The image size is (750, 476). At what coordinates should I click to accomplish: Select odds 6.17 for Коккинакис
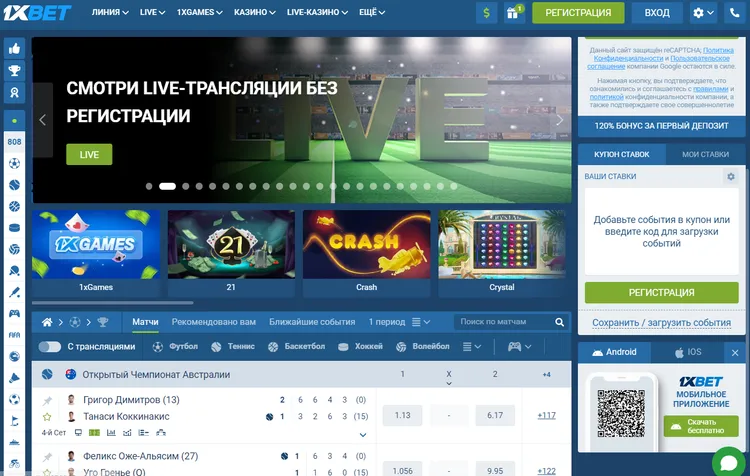495,416
